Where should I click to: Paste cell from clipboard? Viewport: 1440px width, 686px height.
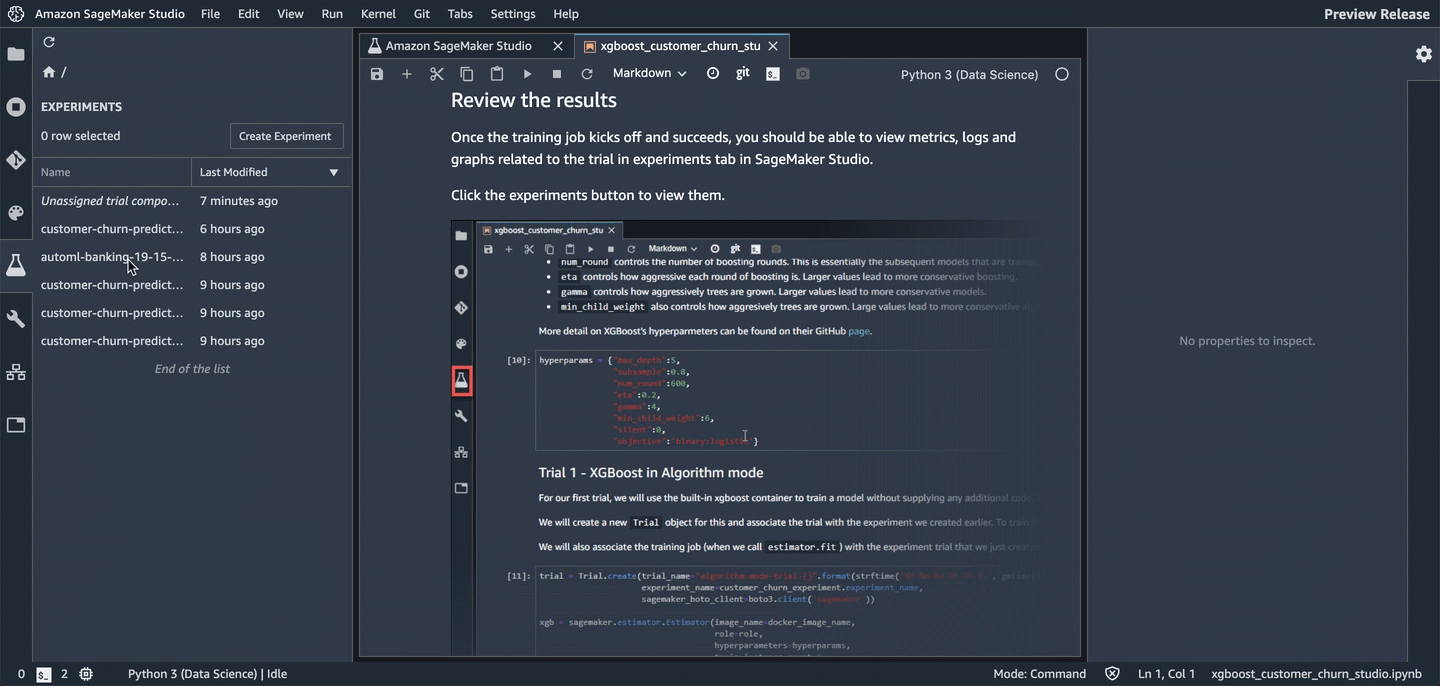[x=497, y=74]
